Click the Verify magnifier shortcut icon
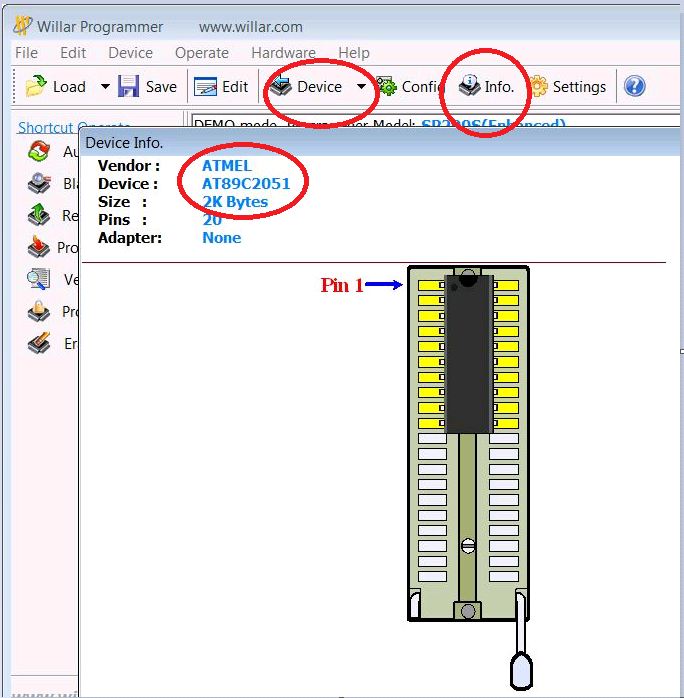Viewport: 684px width, 698px height. [39, 279]
